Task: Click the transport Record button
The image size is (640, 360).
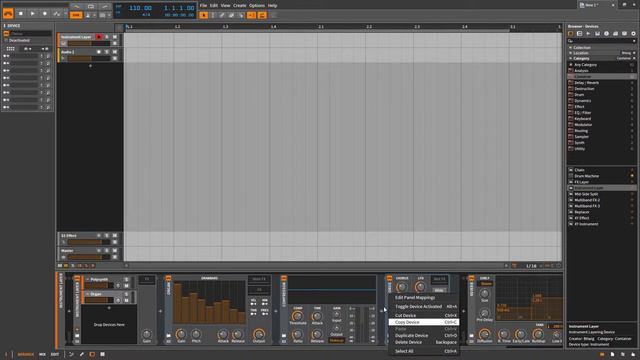Action: [45, 13]
